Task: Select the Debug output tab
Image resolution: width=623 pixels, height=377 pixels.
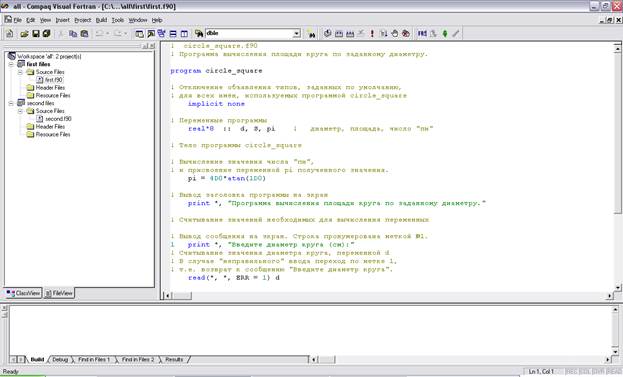Action: [60, 360]
